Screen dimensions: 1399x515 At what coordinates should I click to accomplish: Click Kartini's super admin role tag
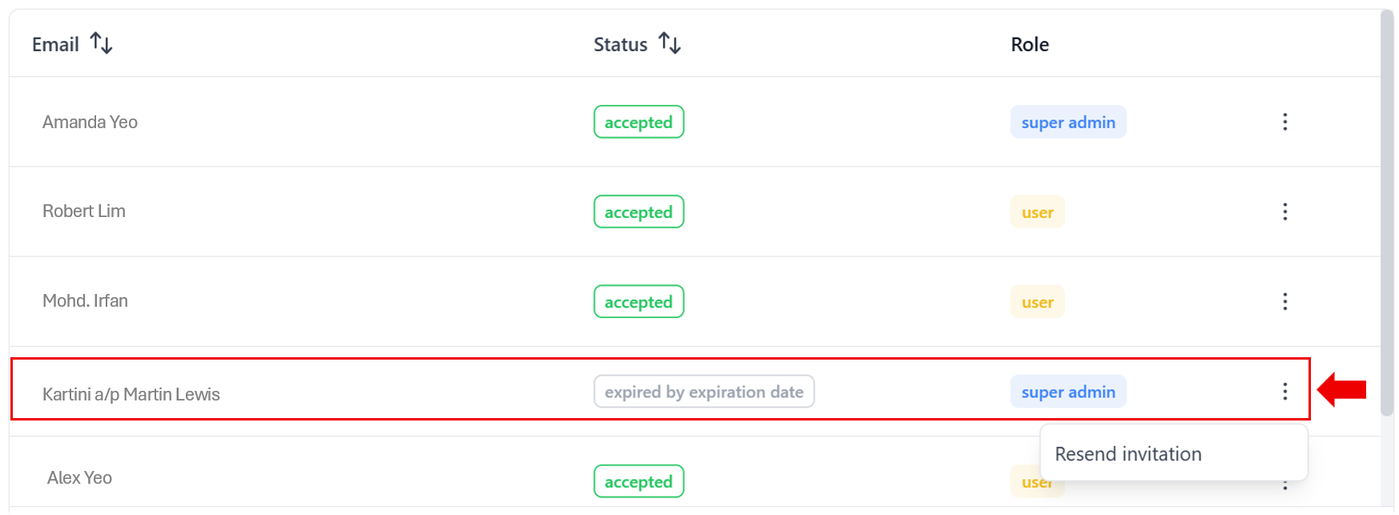click(1068, 391)
